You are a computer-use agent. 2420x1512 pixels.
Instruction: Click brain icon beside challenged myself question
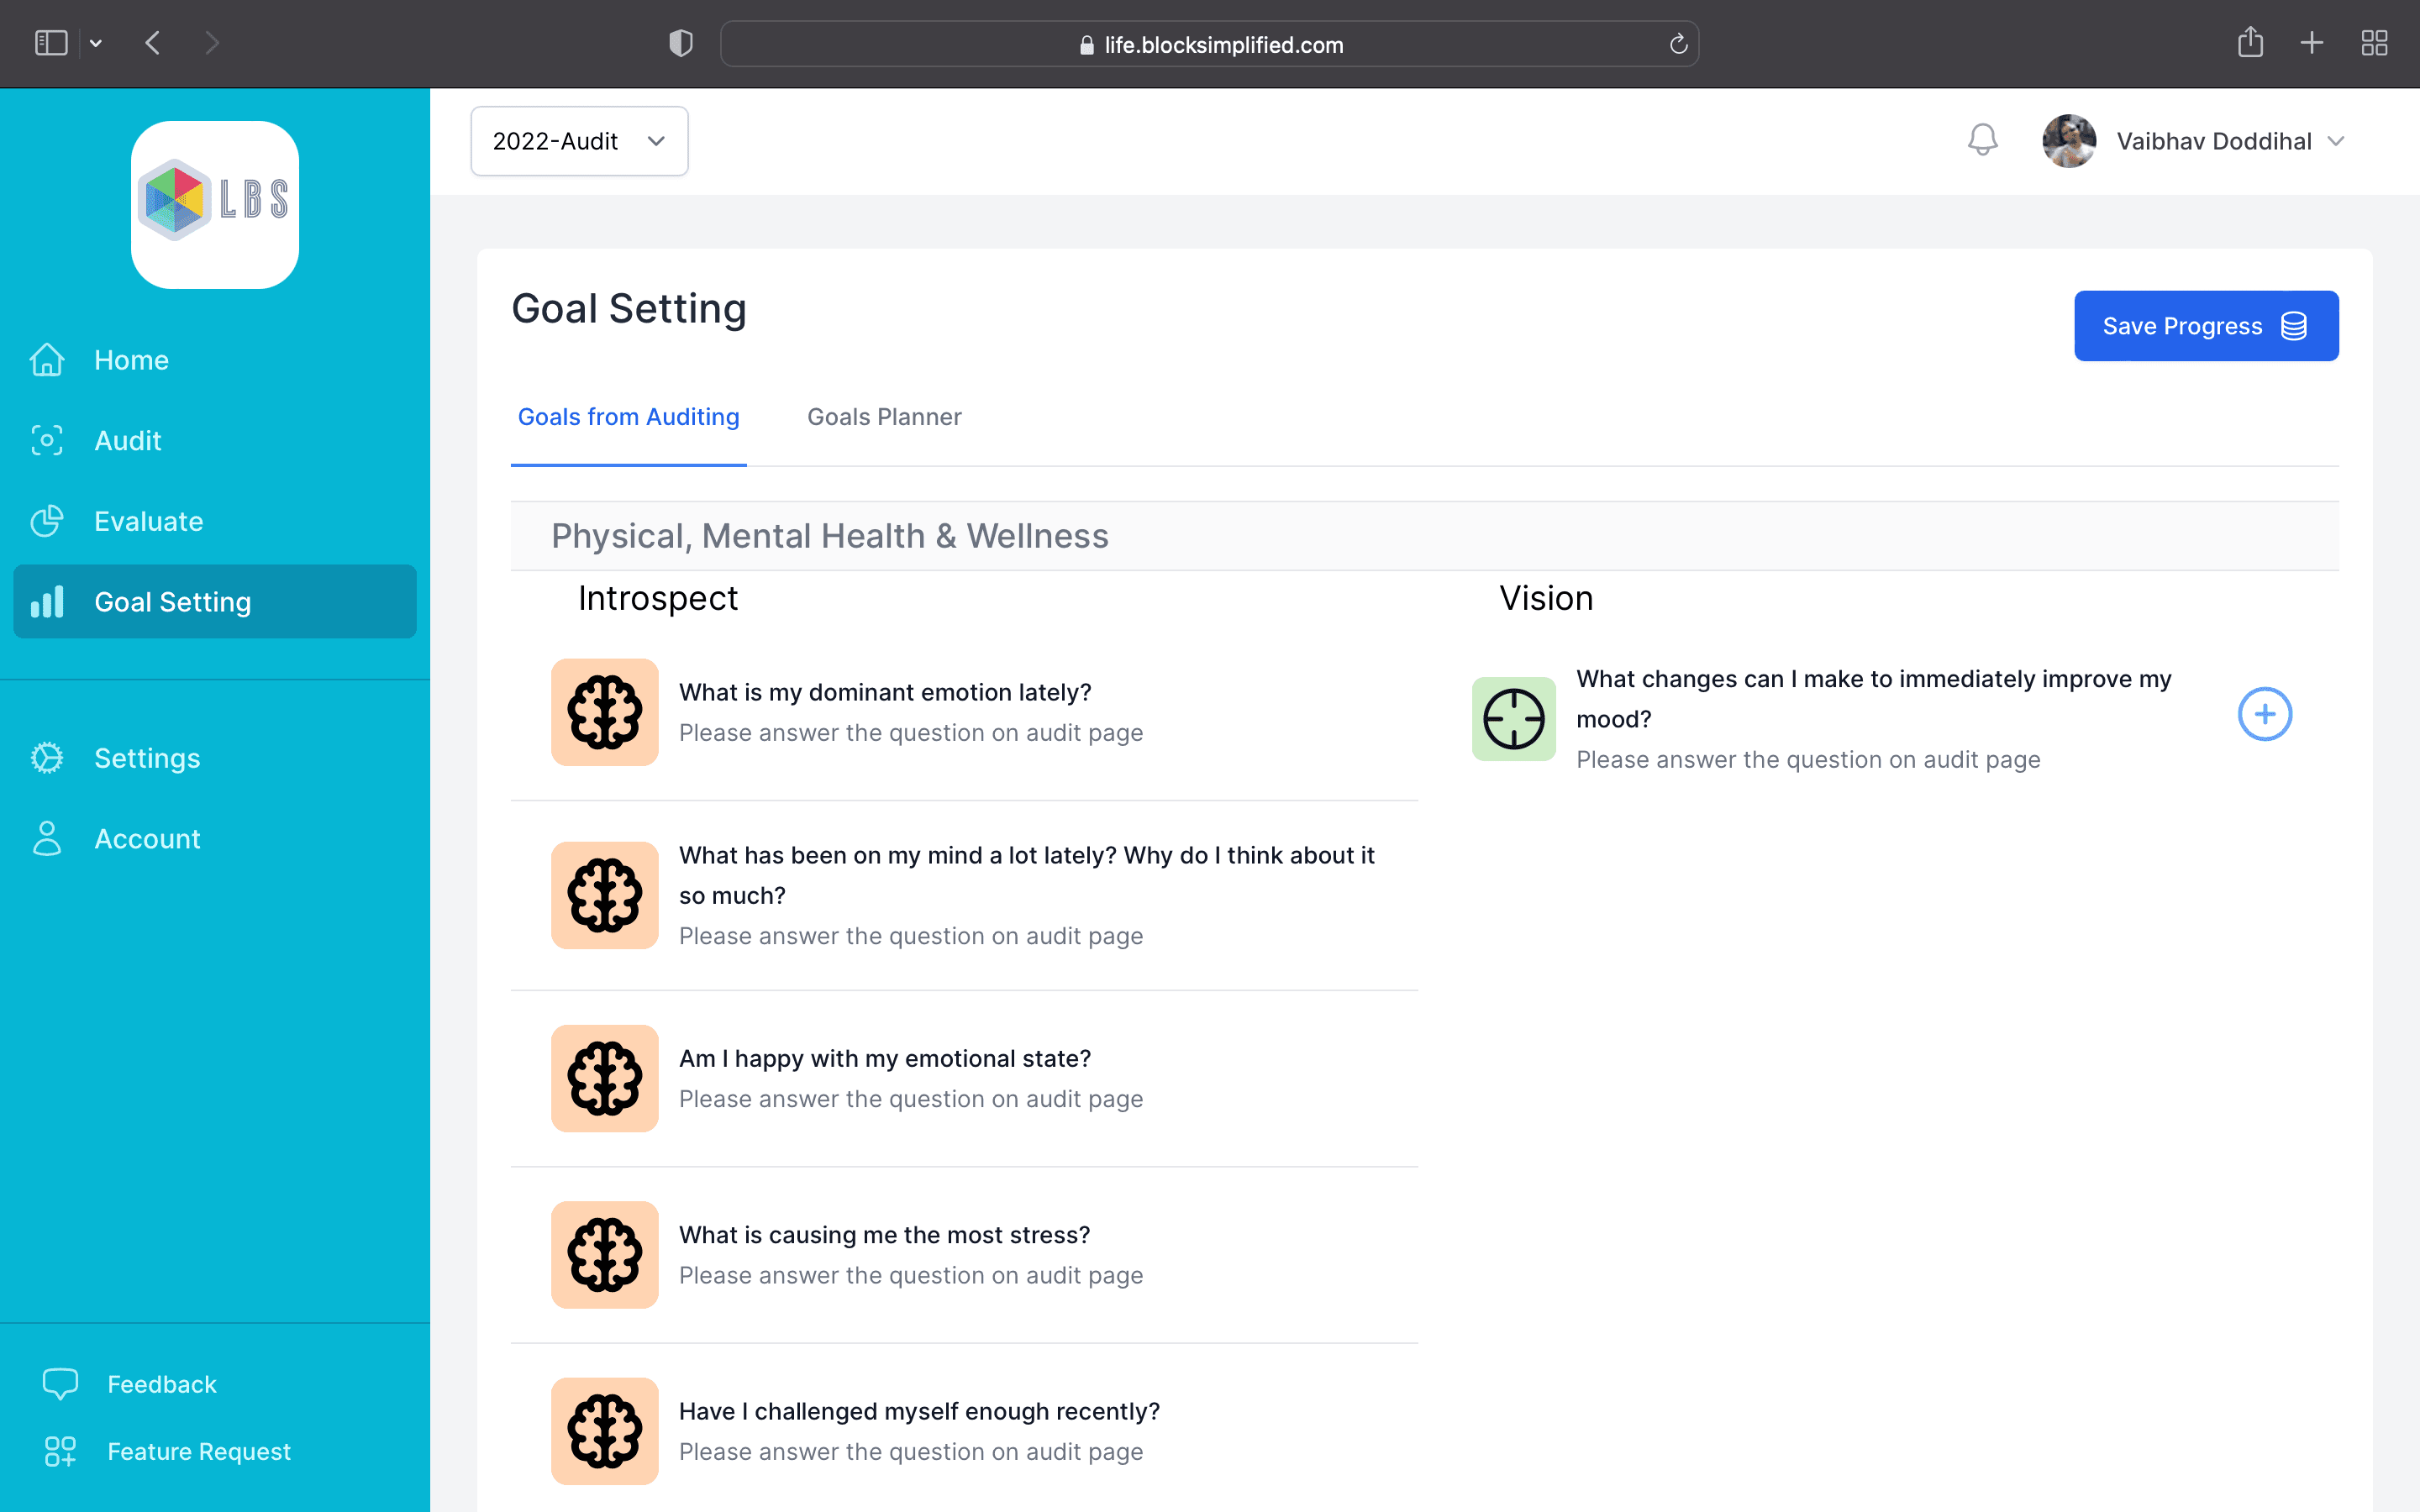click(605, 1431)
